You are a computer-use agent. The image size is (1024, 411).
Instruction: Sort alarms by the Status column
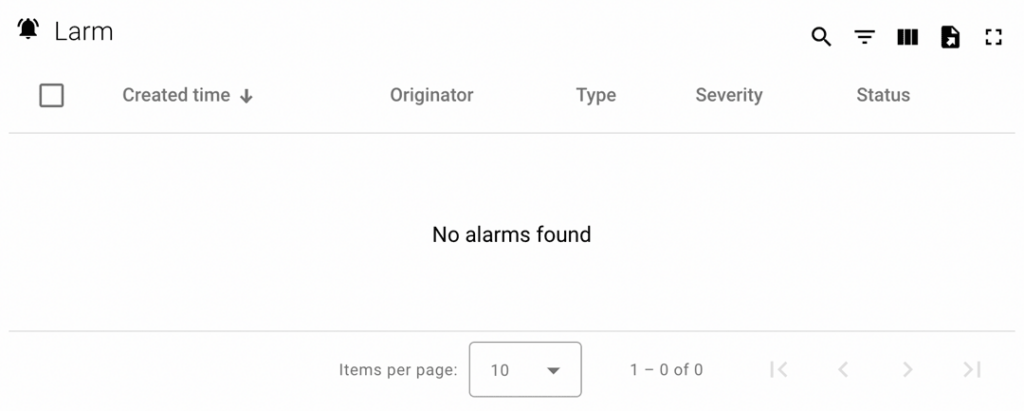(x=883, y=96)
